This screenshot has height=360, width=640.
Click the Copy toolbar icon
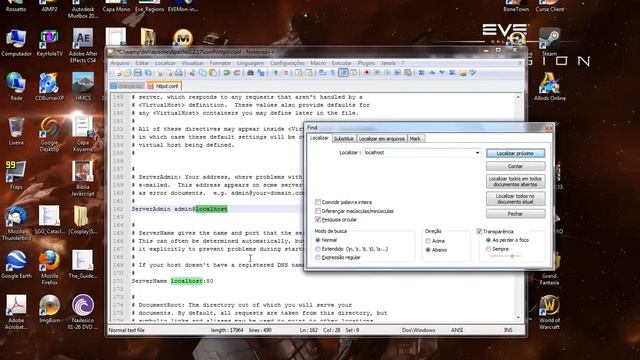202,73
